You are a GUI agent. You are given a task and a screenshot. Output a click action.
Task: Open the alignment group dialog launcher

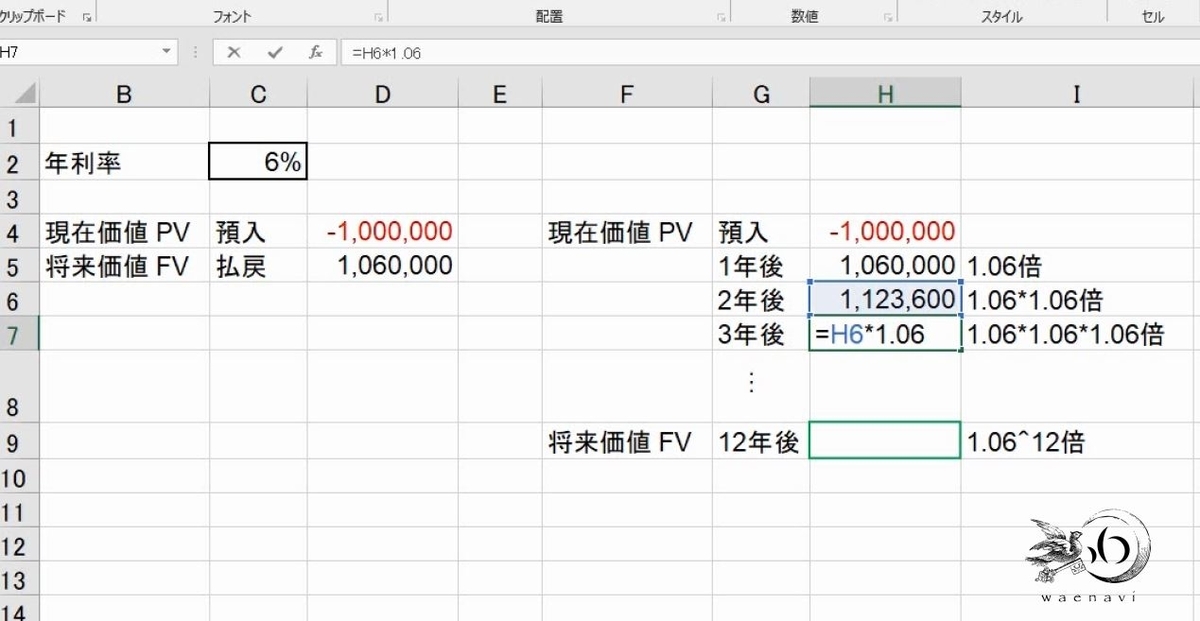(722, 17)
